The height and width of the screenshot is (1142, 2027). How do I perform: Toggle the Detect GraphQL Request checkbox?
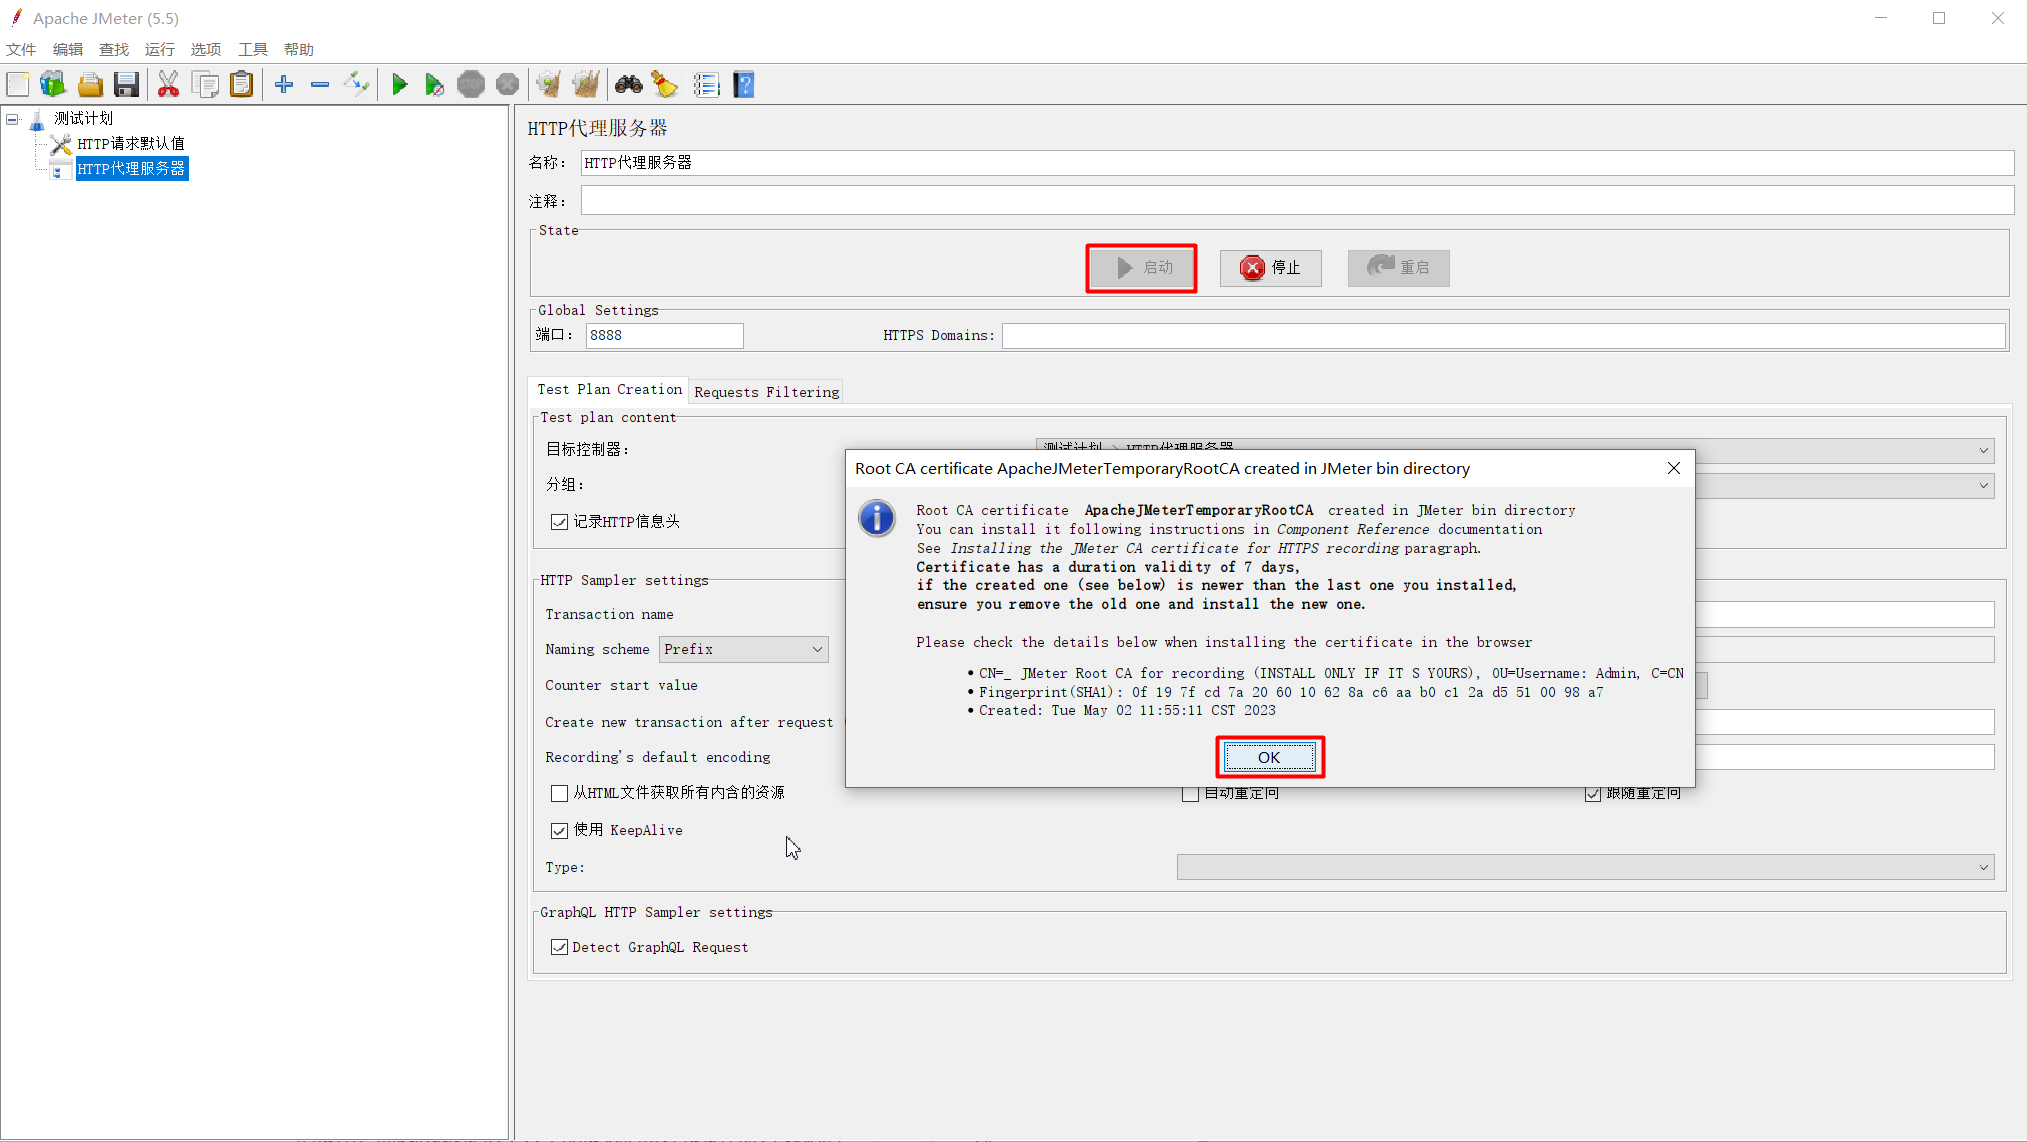[x=559, y=947]
